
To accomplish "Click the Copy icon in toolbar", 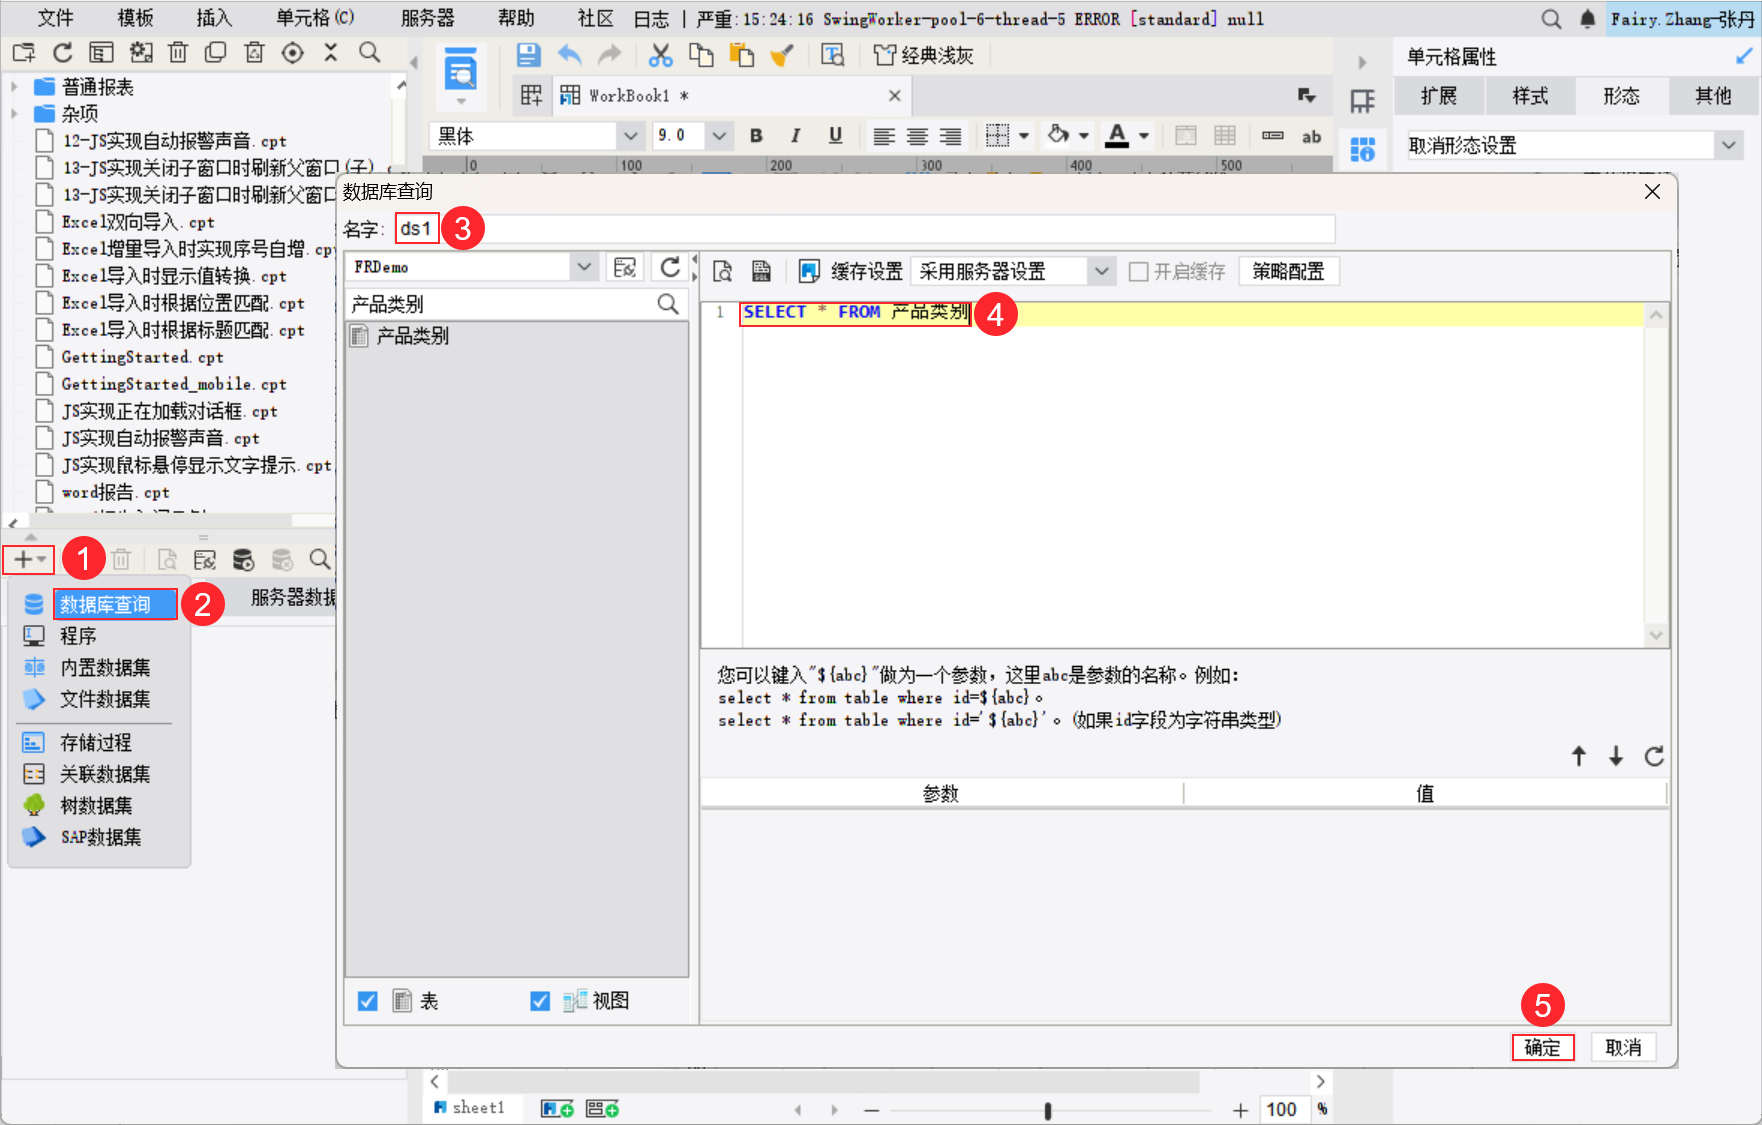I will pos(701,55).
